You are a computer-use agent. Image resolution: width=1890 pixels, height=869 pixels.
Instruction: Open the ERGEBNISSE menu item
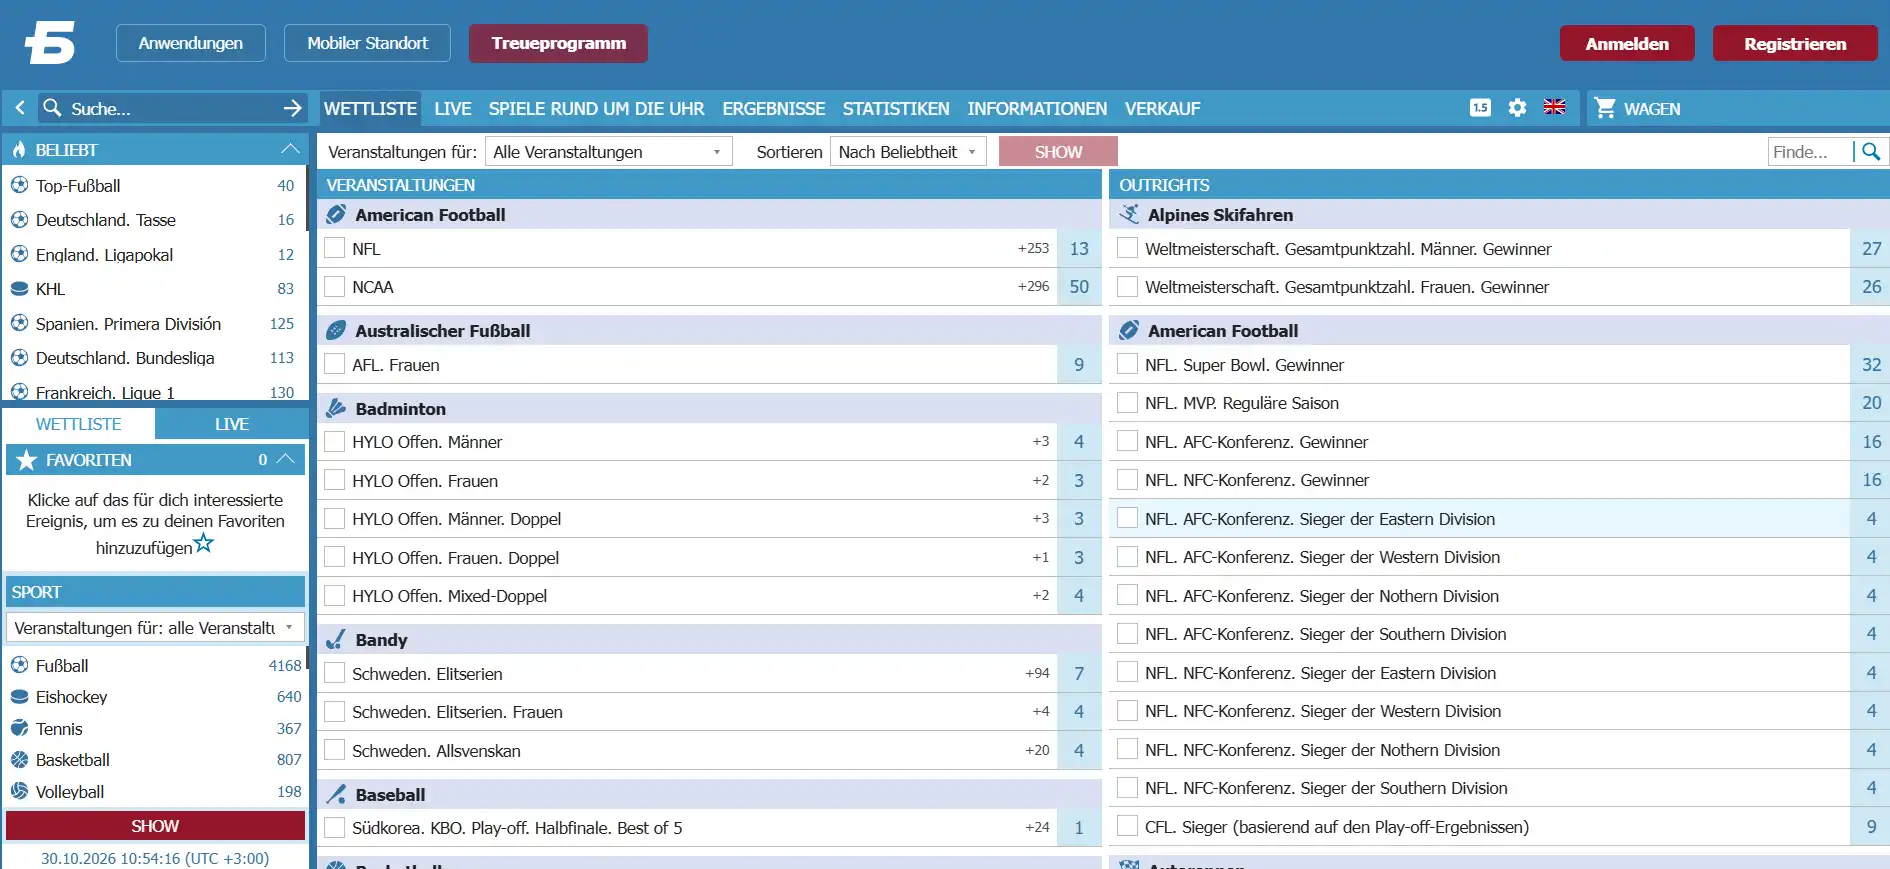pos(774,108)
